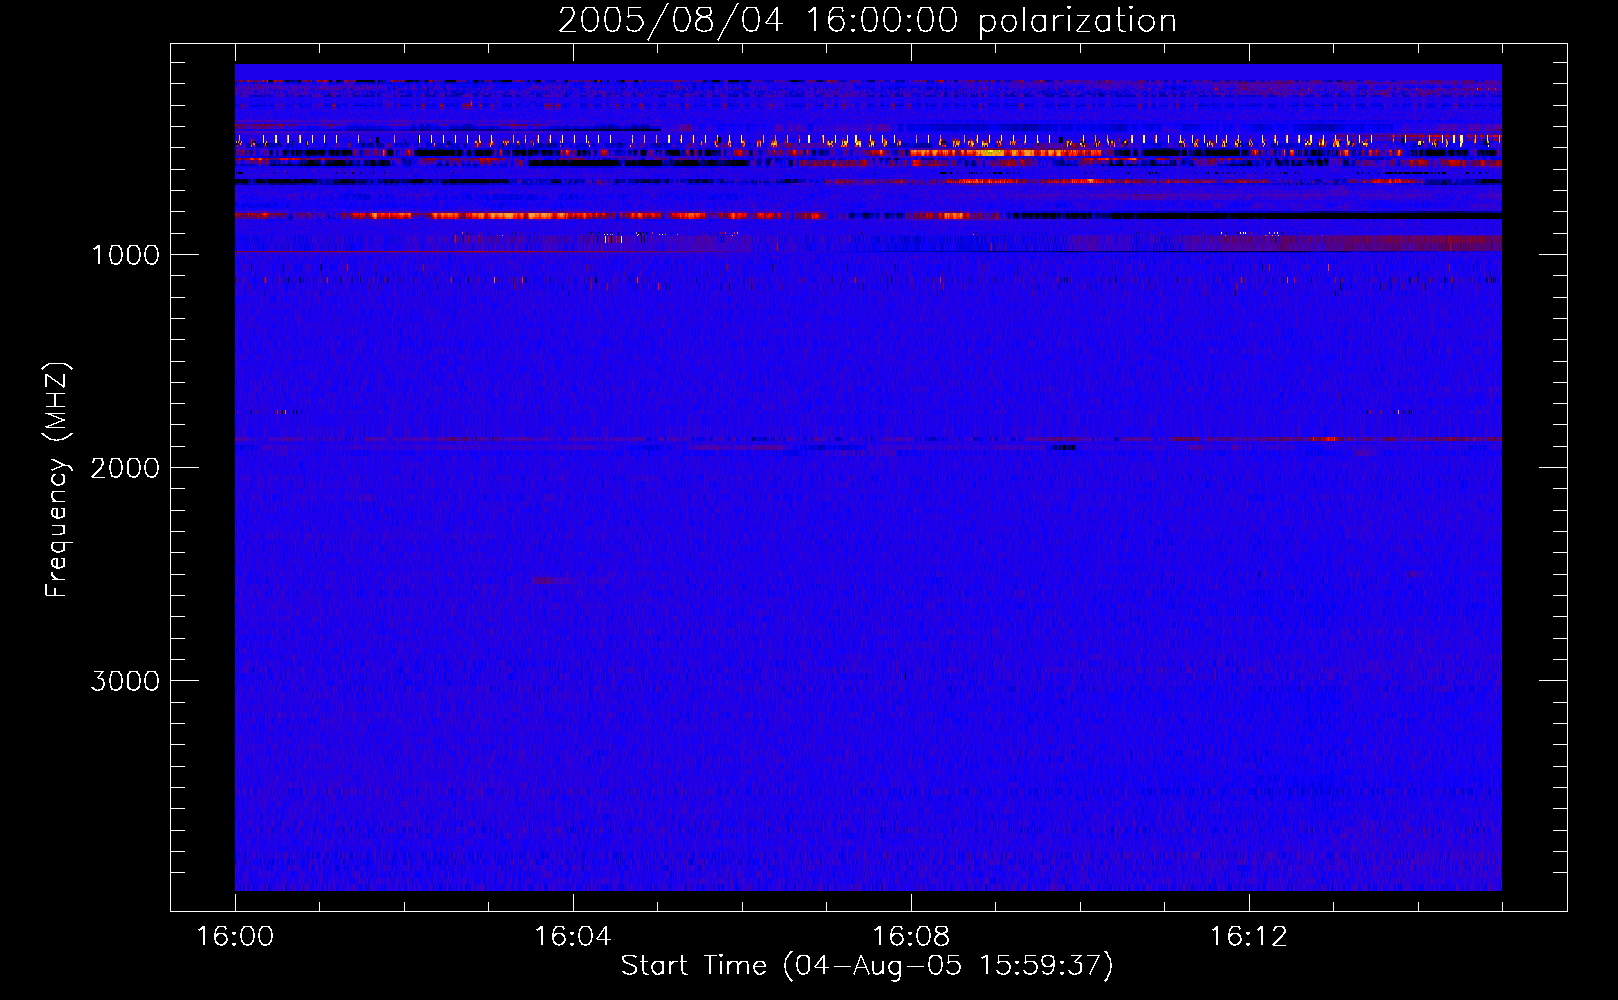Click the 'Start Time (04-Aug-05 15:59:37)' label

867,966
